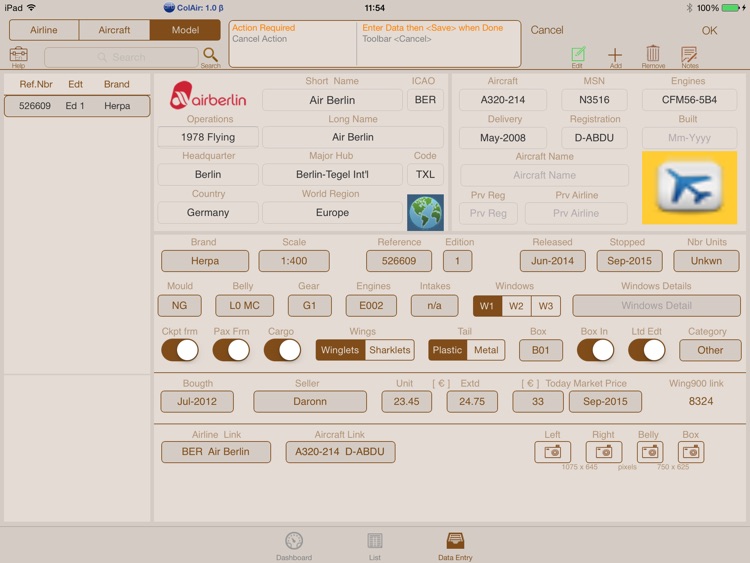Tap the Search magnifier icon
Screen dimensions: 750x563
pyautogui.click(x=210, y=55)
